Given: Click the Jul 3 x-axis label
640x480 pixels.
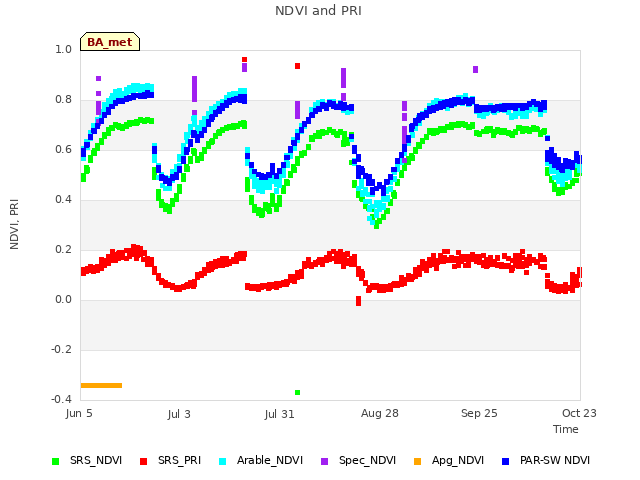Looking at the screenshot, I should pyautogui.click(x=179, y=414).
